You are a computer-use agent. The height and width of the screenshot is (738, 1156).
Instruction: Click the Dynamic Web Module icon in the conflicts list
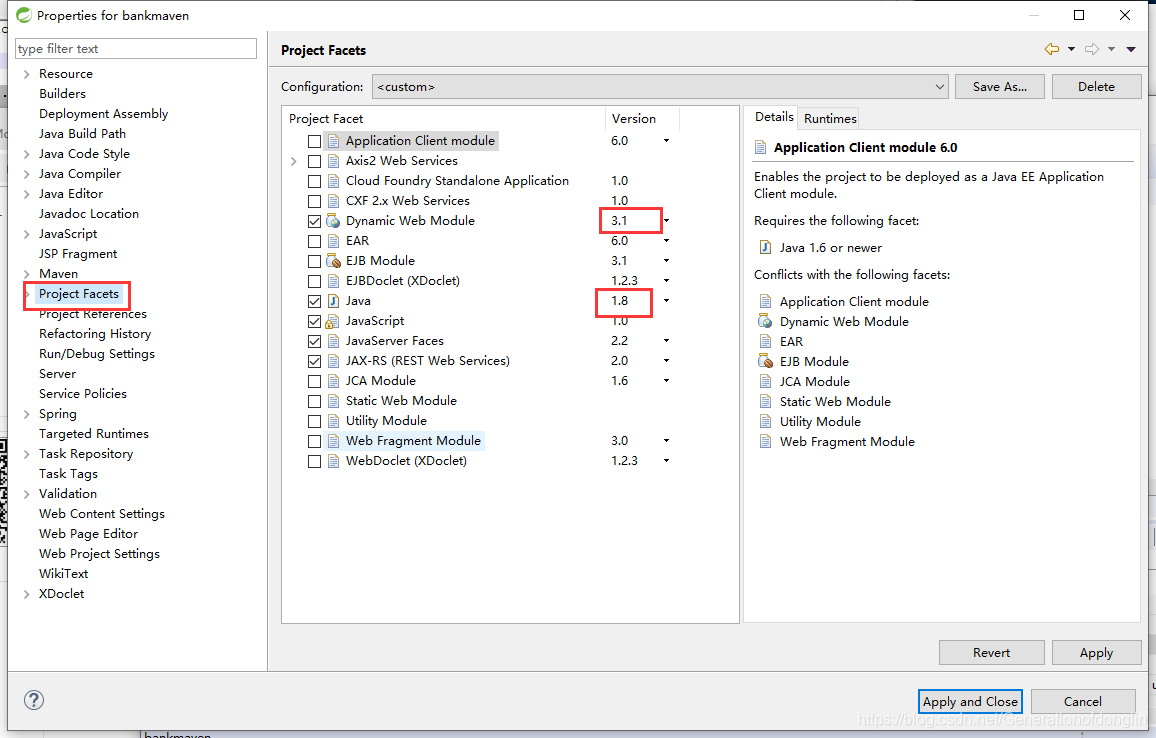tap(765, 321)
